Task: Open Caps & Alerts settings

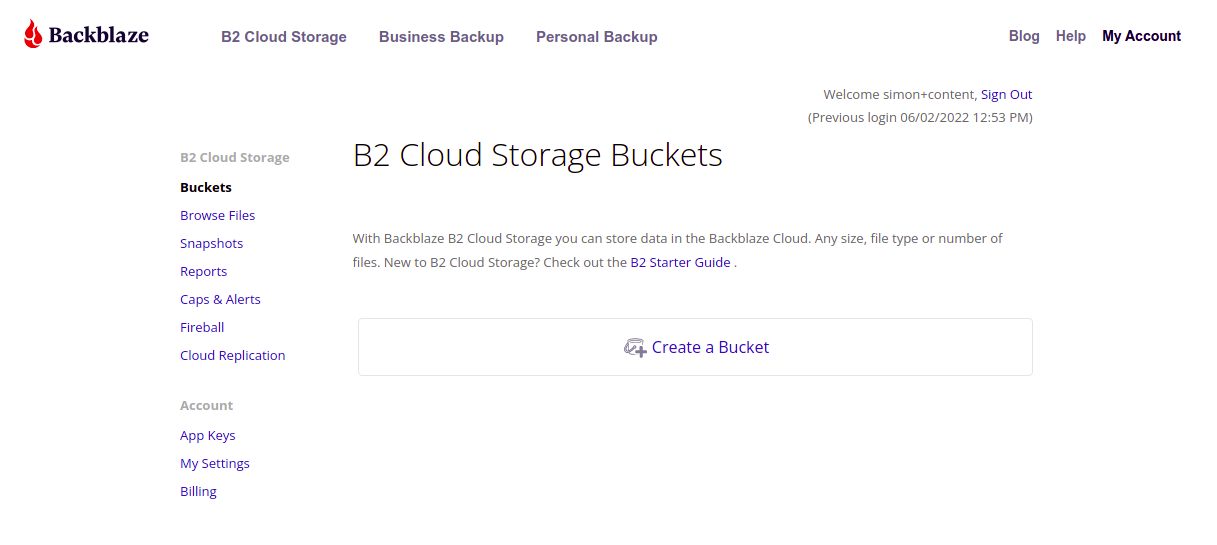Action: coord(220,299)
